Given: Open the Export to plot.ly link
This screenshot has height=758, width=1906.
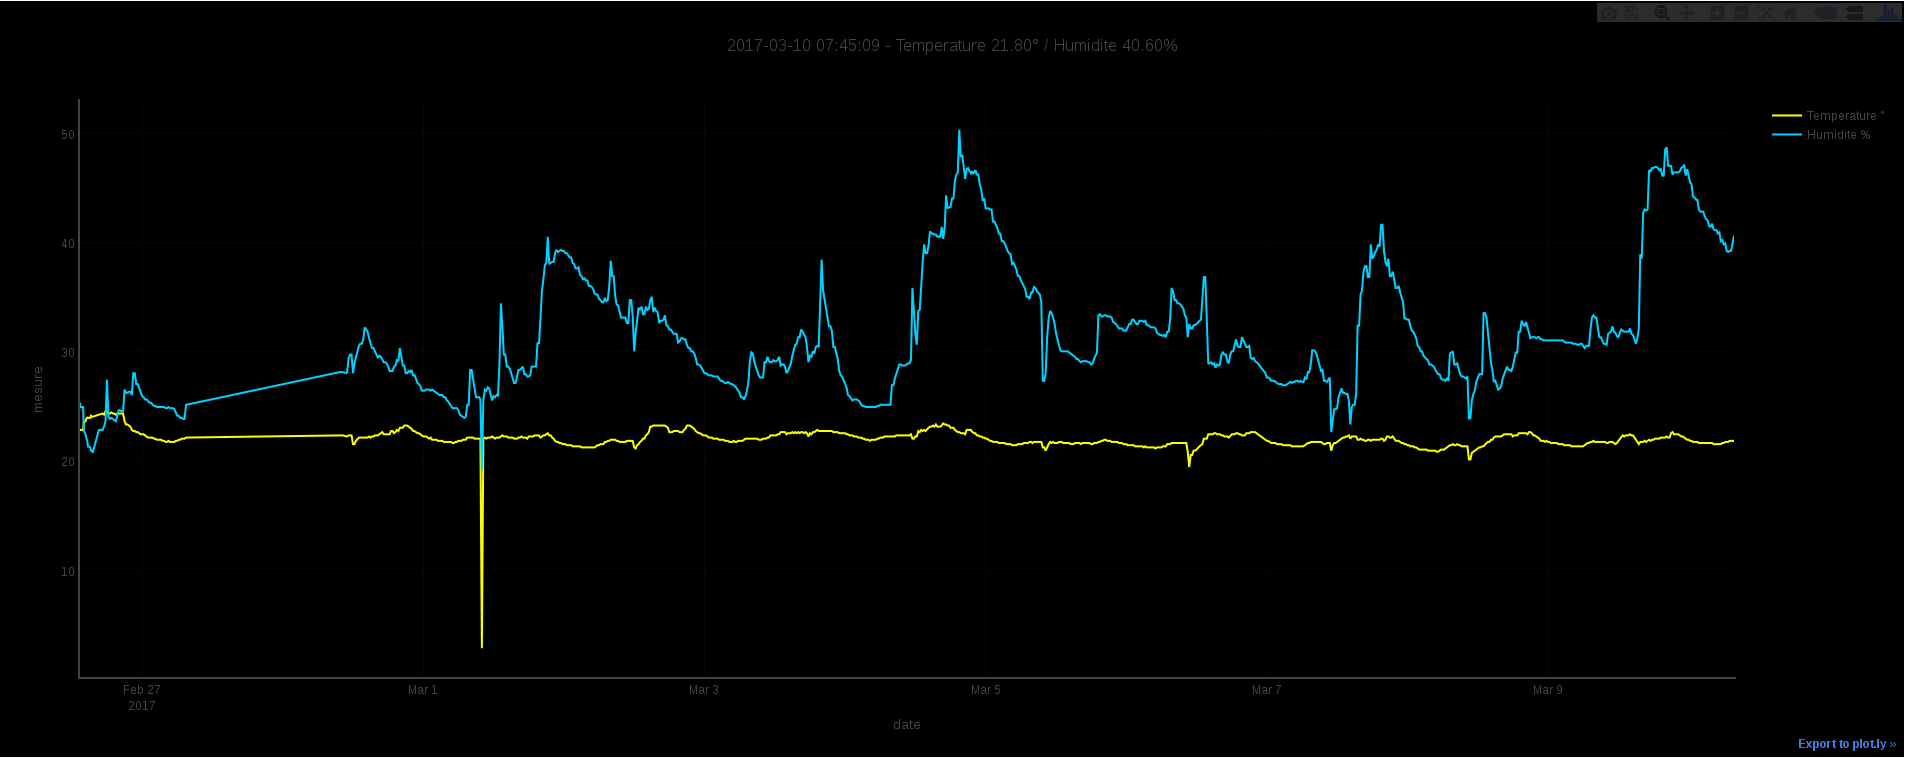Looking at the screenshot, I should coord(1846,744).
